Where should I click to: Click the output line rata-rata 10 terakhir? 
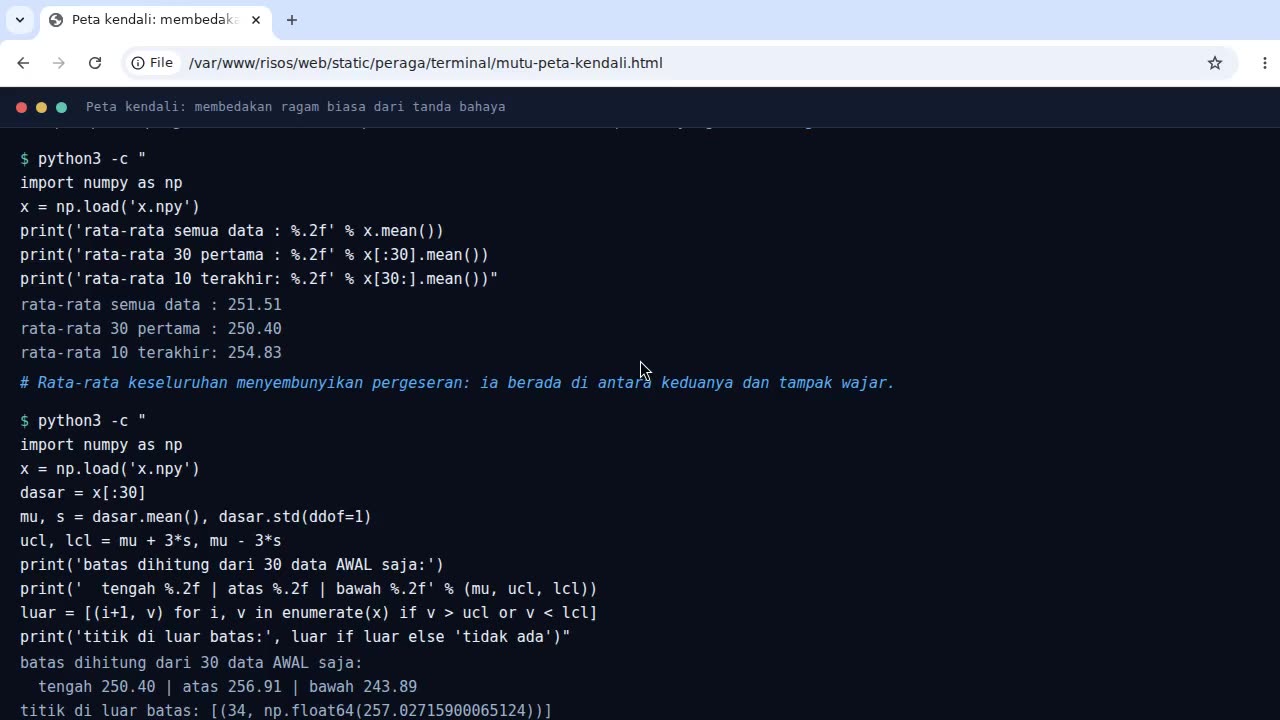151,353
